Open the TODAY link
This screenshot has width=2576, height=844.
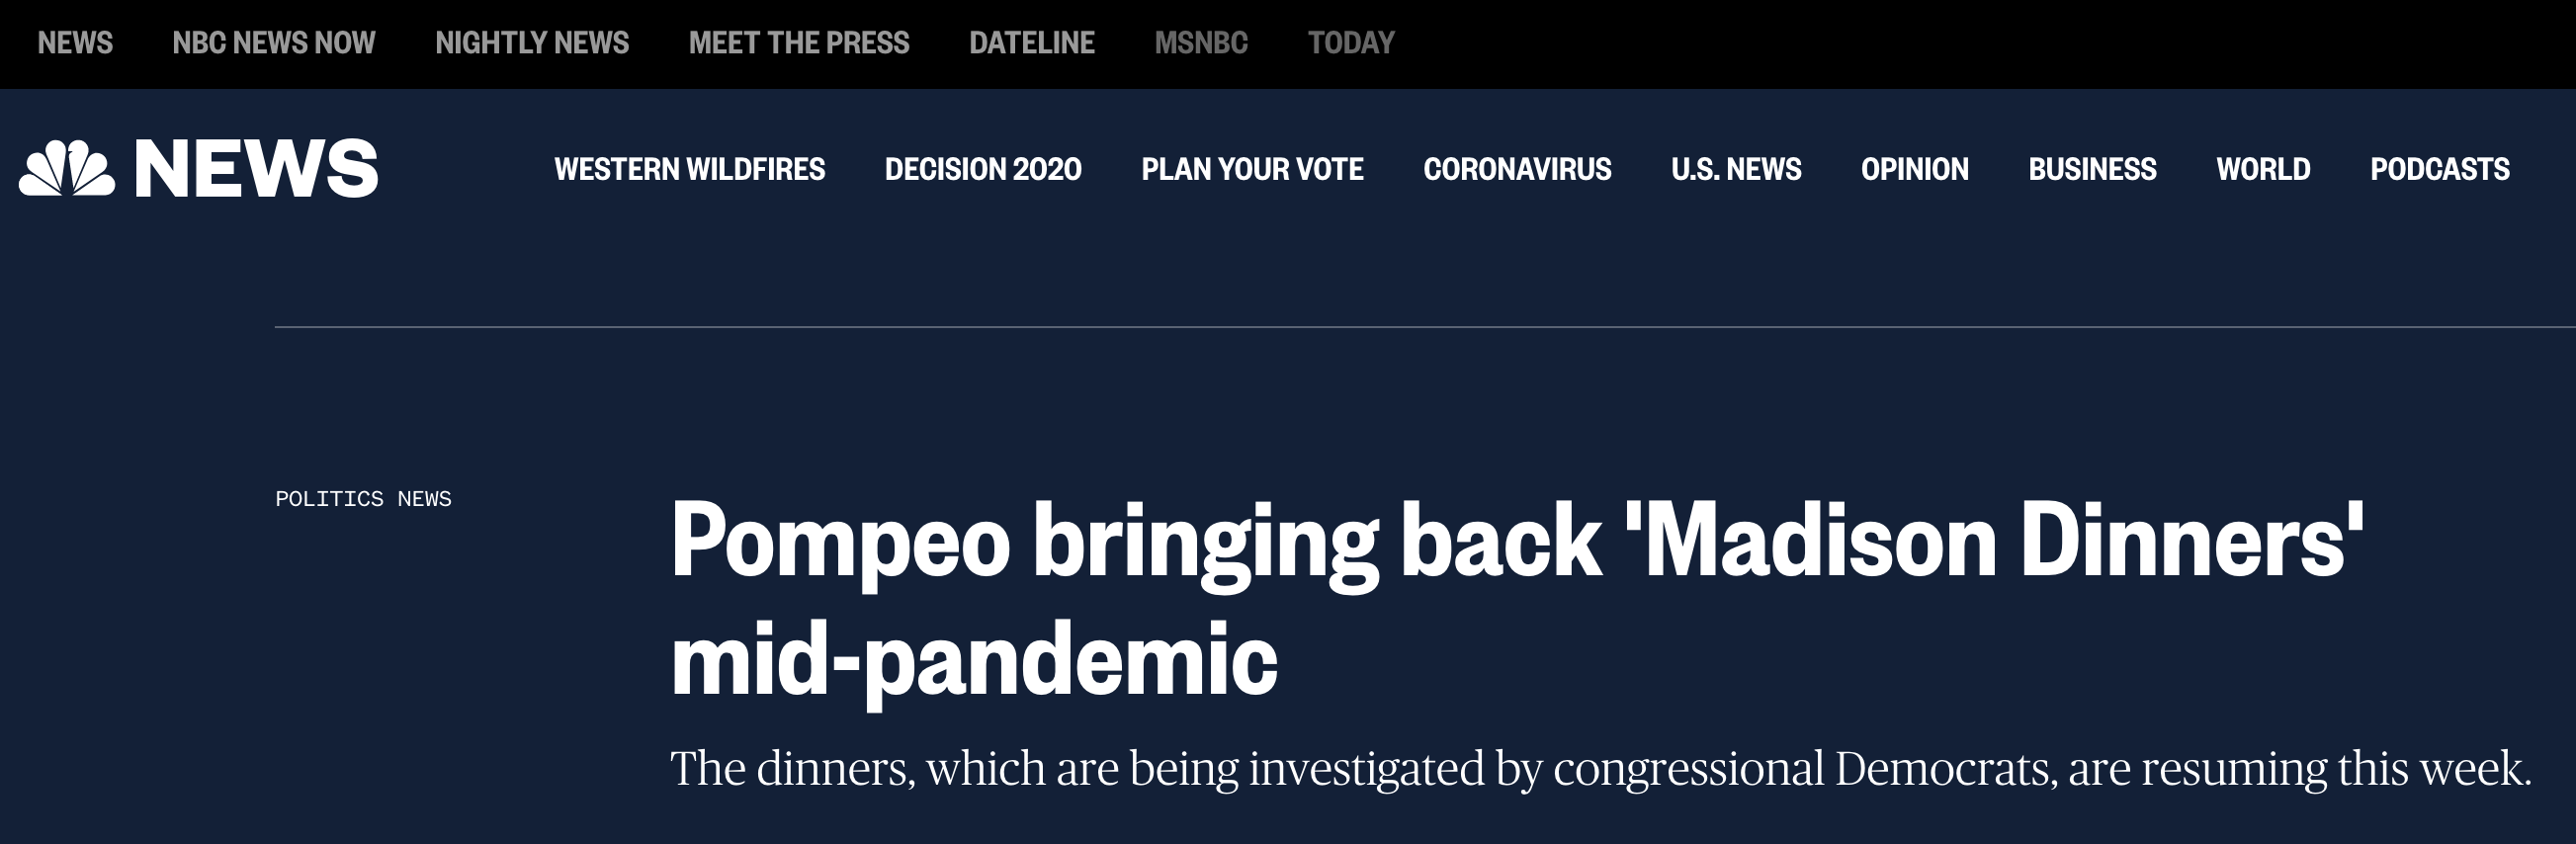(1351, 43)
